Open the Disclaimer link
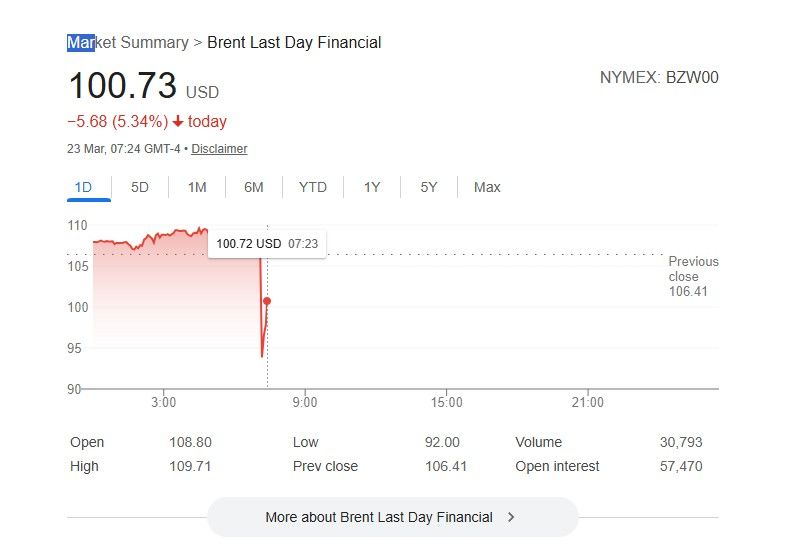 (x=219, y=149)
